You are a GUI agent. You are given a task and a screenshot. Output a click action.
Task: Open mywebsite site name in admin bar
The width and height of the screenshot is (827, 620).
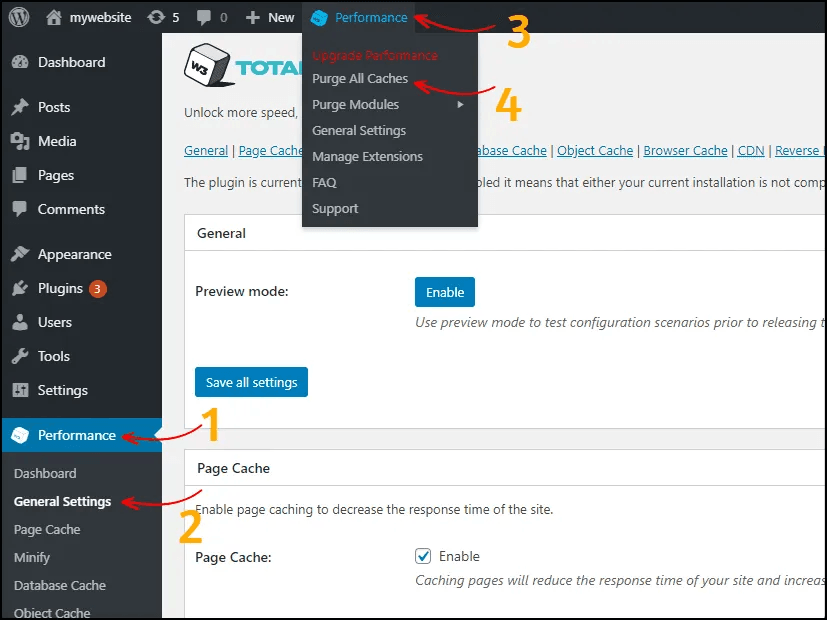click(100, 17)
